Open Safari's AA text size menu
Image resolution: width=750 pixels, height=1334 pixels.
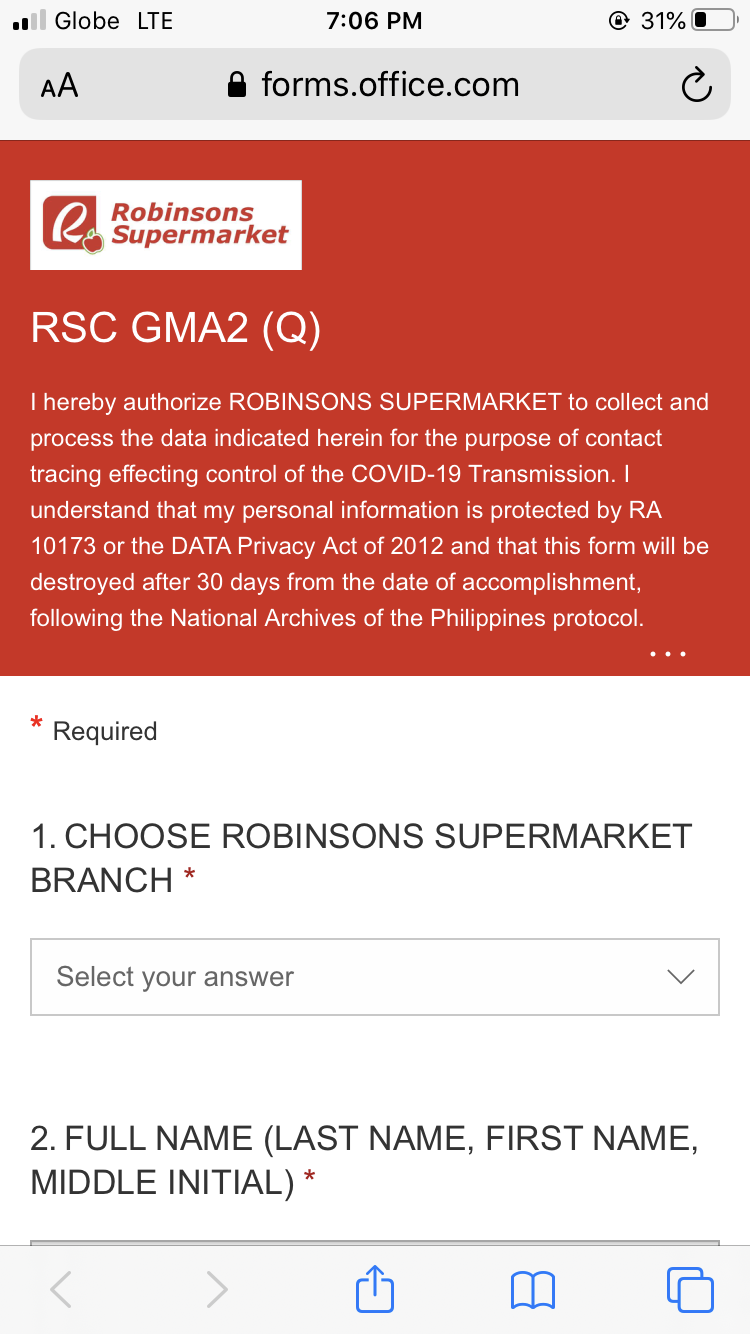pyautogui.click(x=59, y=86)
